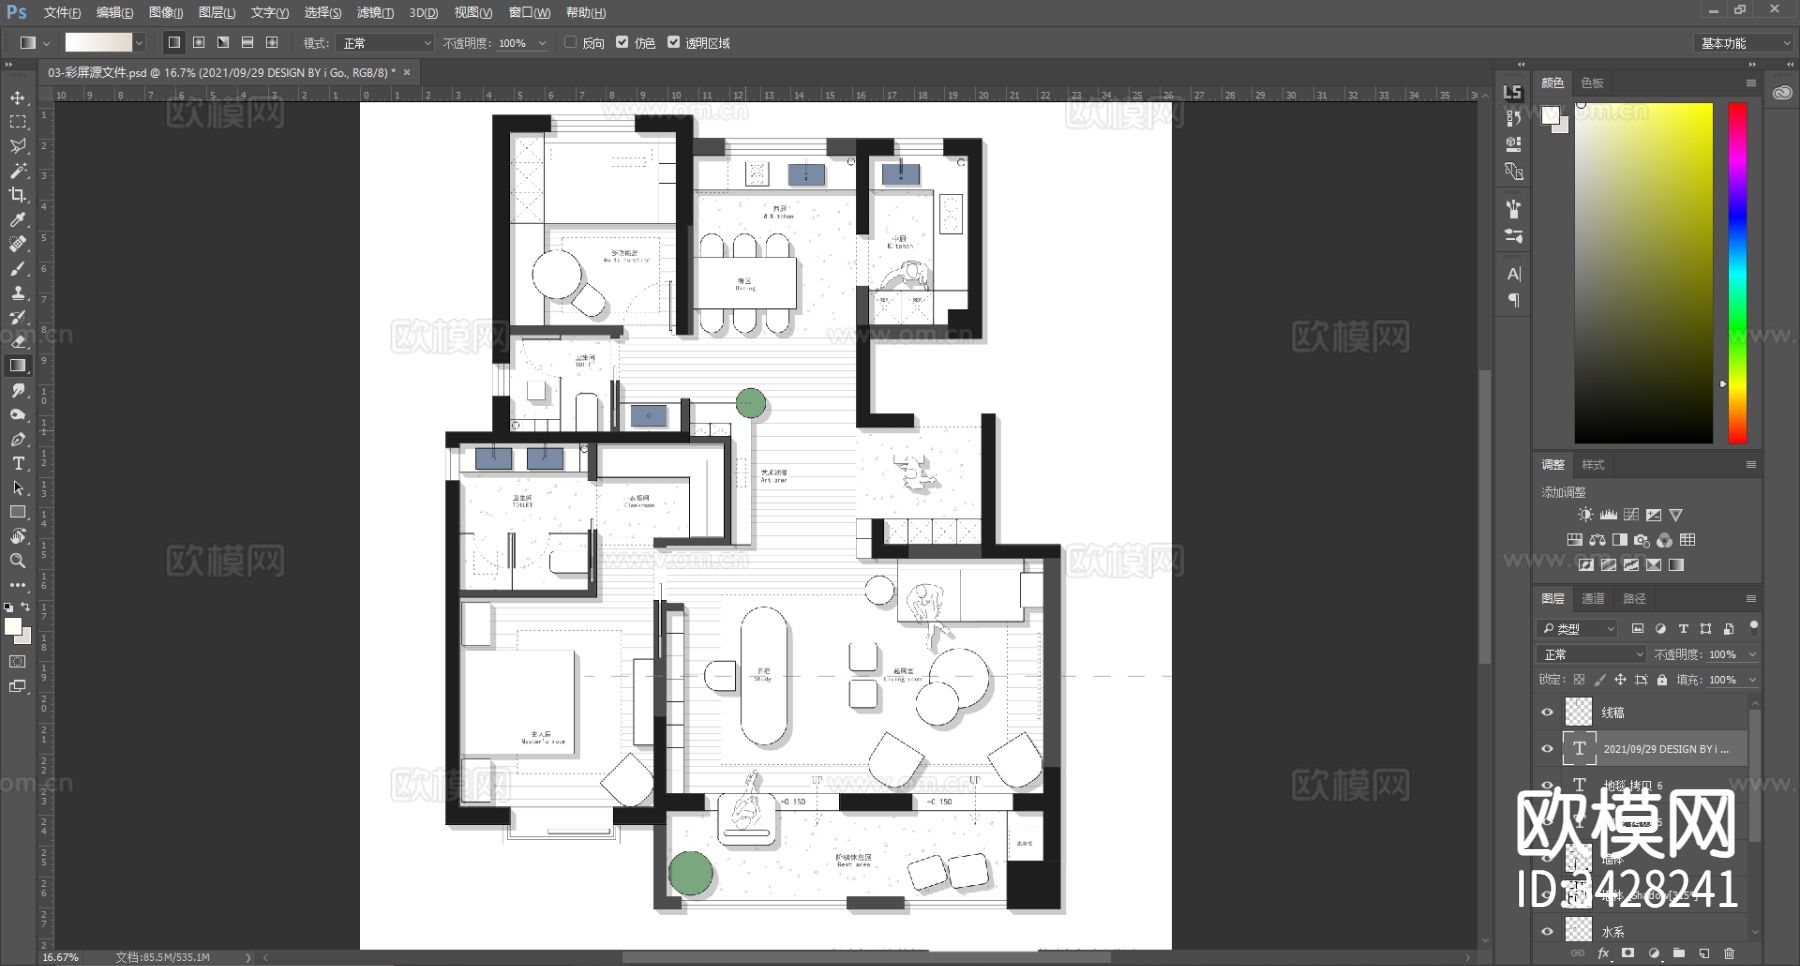
Task: Open the gradient 模式 dropdown
Action: coord(386,43)
